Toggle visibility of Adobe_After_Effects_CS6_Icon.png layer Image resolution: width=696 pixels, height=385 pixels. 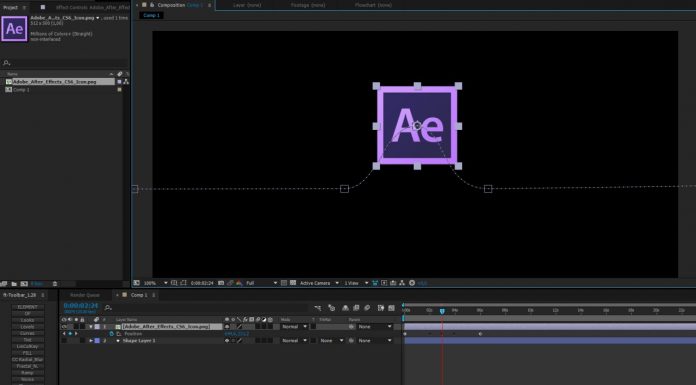pyautogui.click(x=64, y=326)
